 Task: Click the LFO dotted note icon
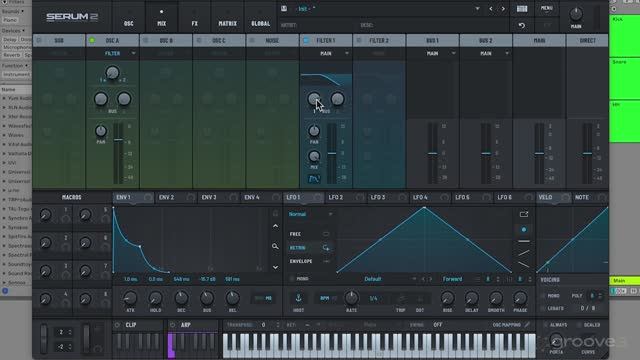[x=420, y=298]
